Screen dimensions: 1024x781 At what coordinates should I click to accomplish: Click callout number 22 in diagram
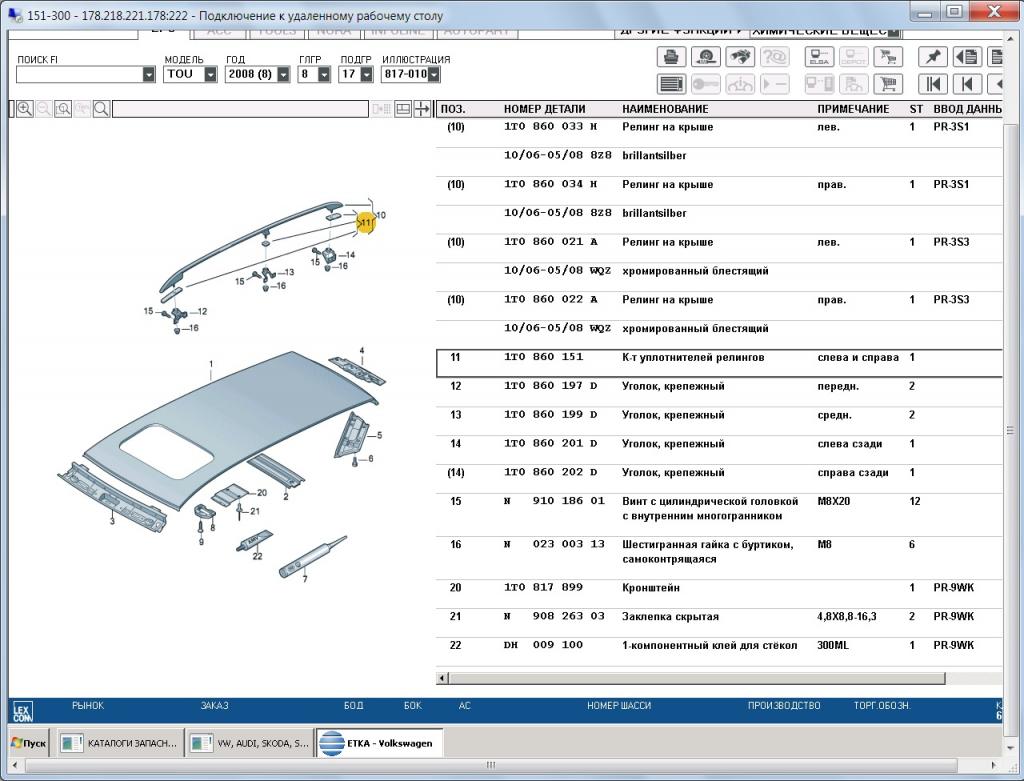pyautogui.click(x=257, y=556)
